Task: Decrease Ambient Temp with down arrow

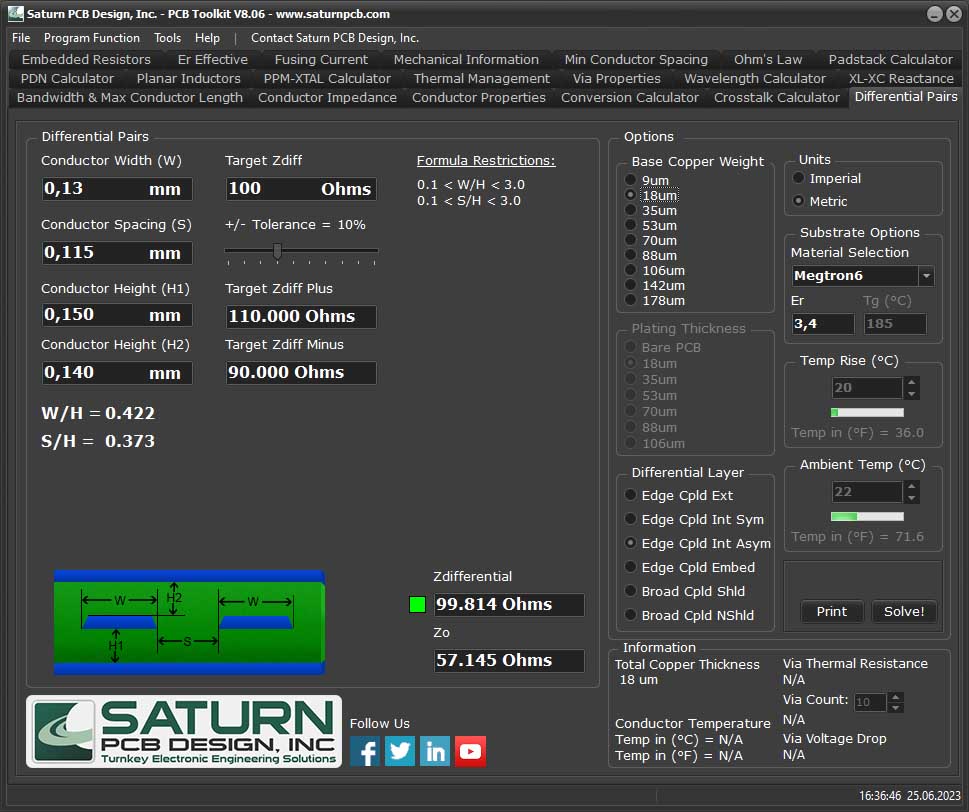Action: click(x=911, y=497)
